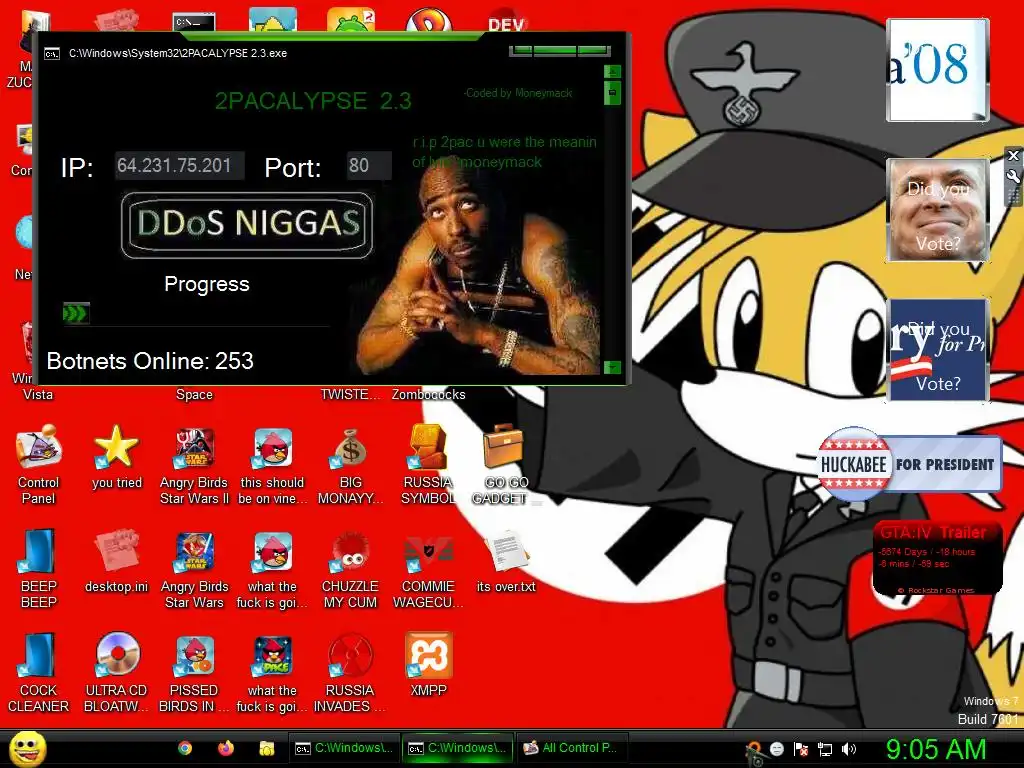Open the BEEP BEEP desktop icon

tap(39, 569)
